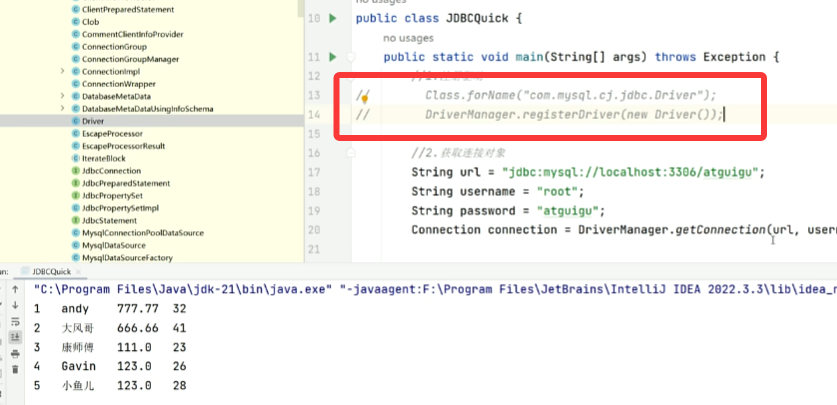
Task: Select JdbcPreparedStatement interface in the tree
Action: click(x=126, y=183)
